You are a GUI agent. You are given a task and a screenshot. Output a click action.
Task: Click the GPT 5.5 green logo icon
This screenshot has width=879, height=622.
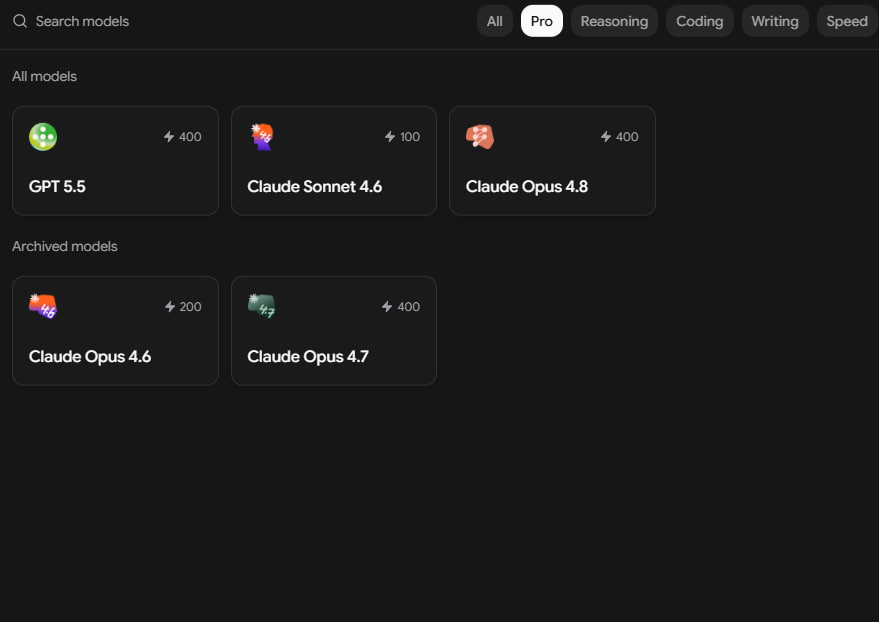point(43,137)
